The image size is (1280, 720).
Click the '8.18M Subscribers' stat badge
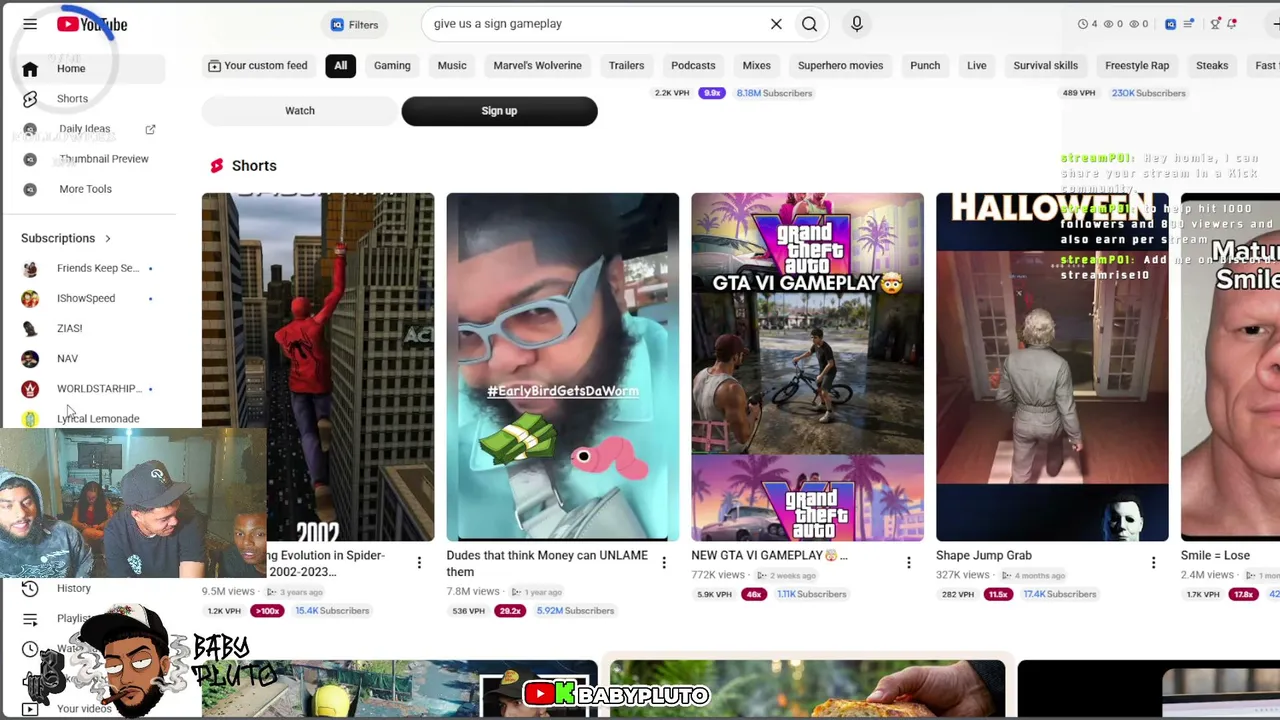(x=774, y=93)
